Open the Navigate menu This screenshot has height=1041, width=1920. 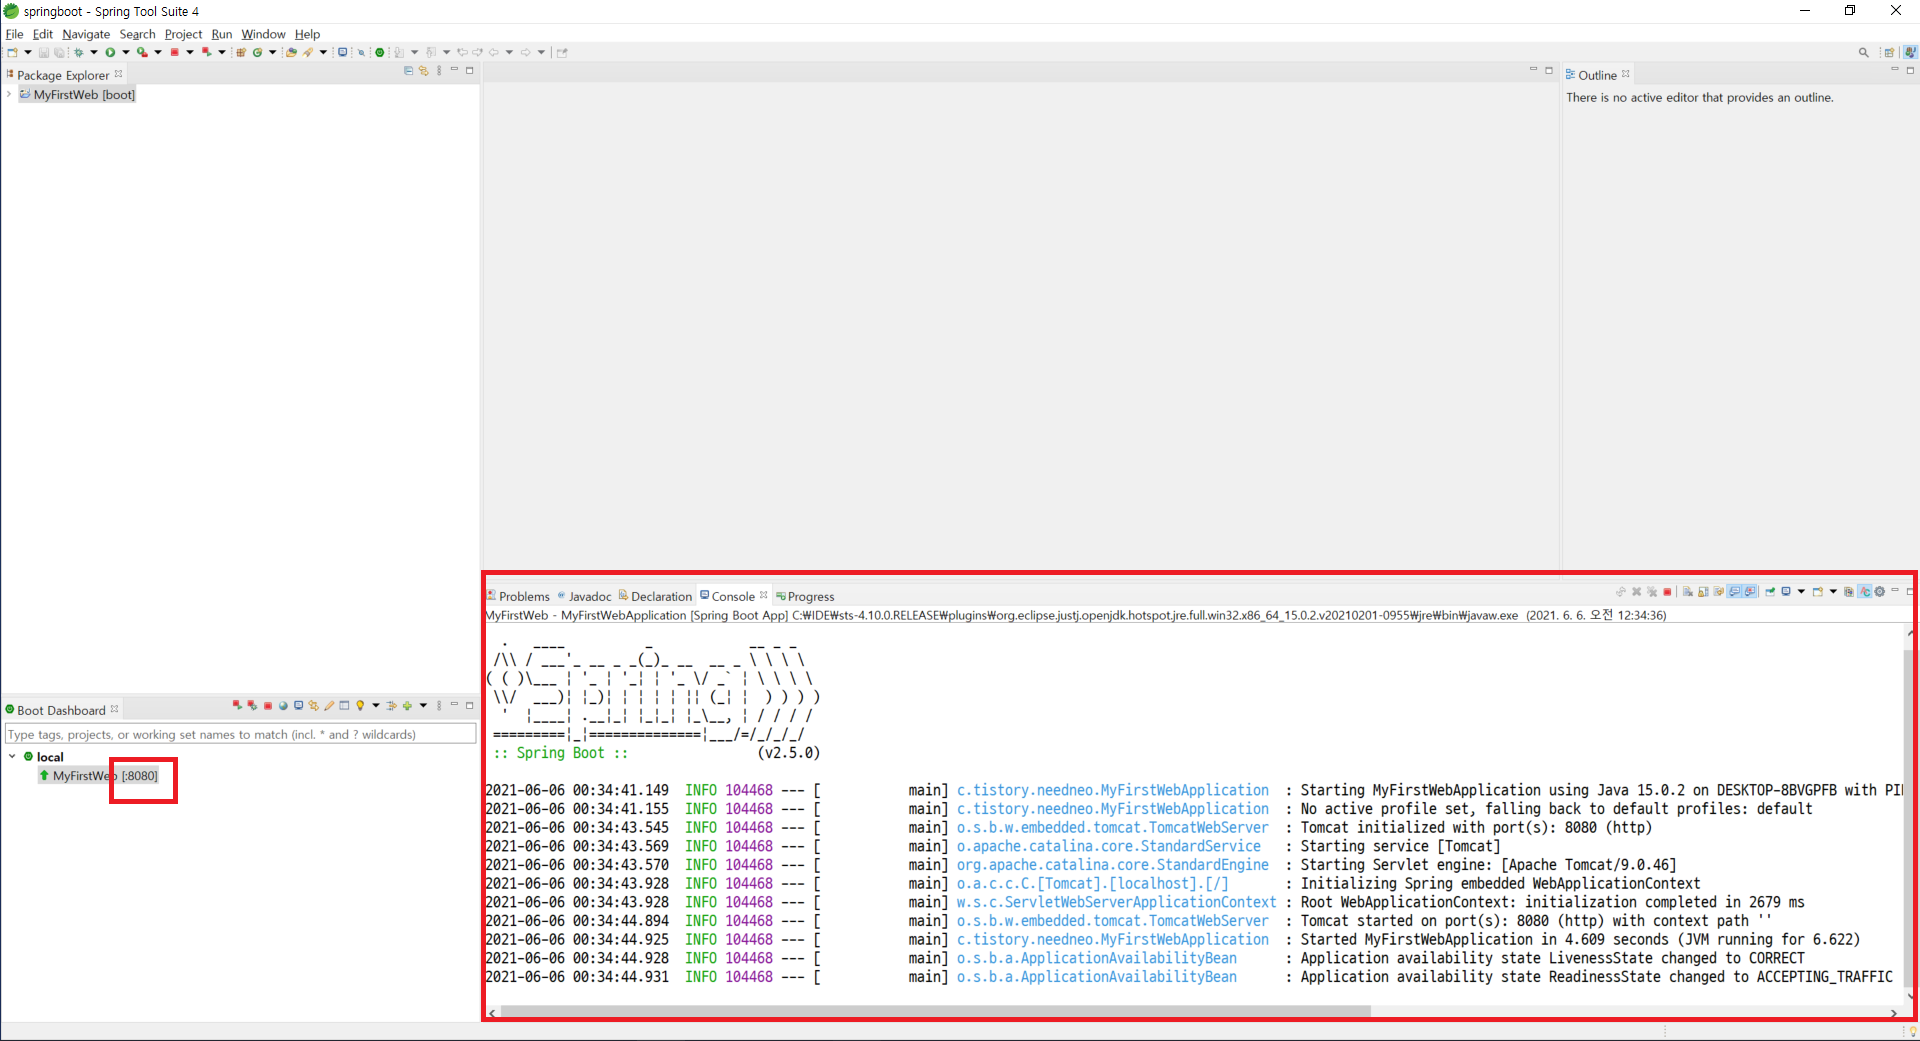[x=86, y=34]
